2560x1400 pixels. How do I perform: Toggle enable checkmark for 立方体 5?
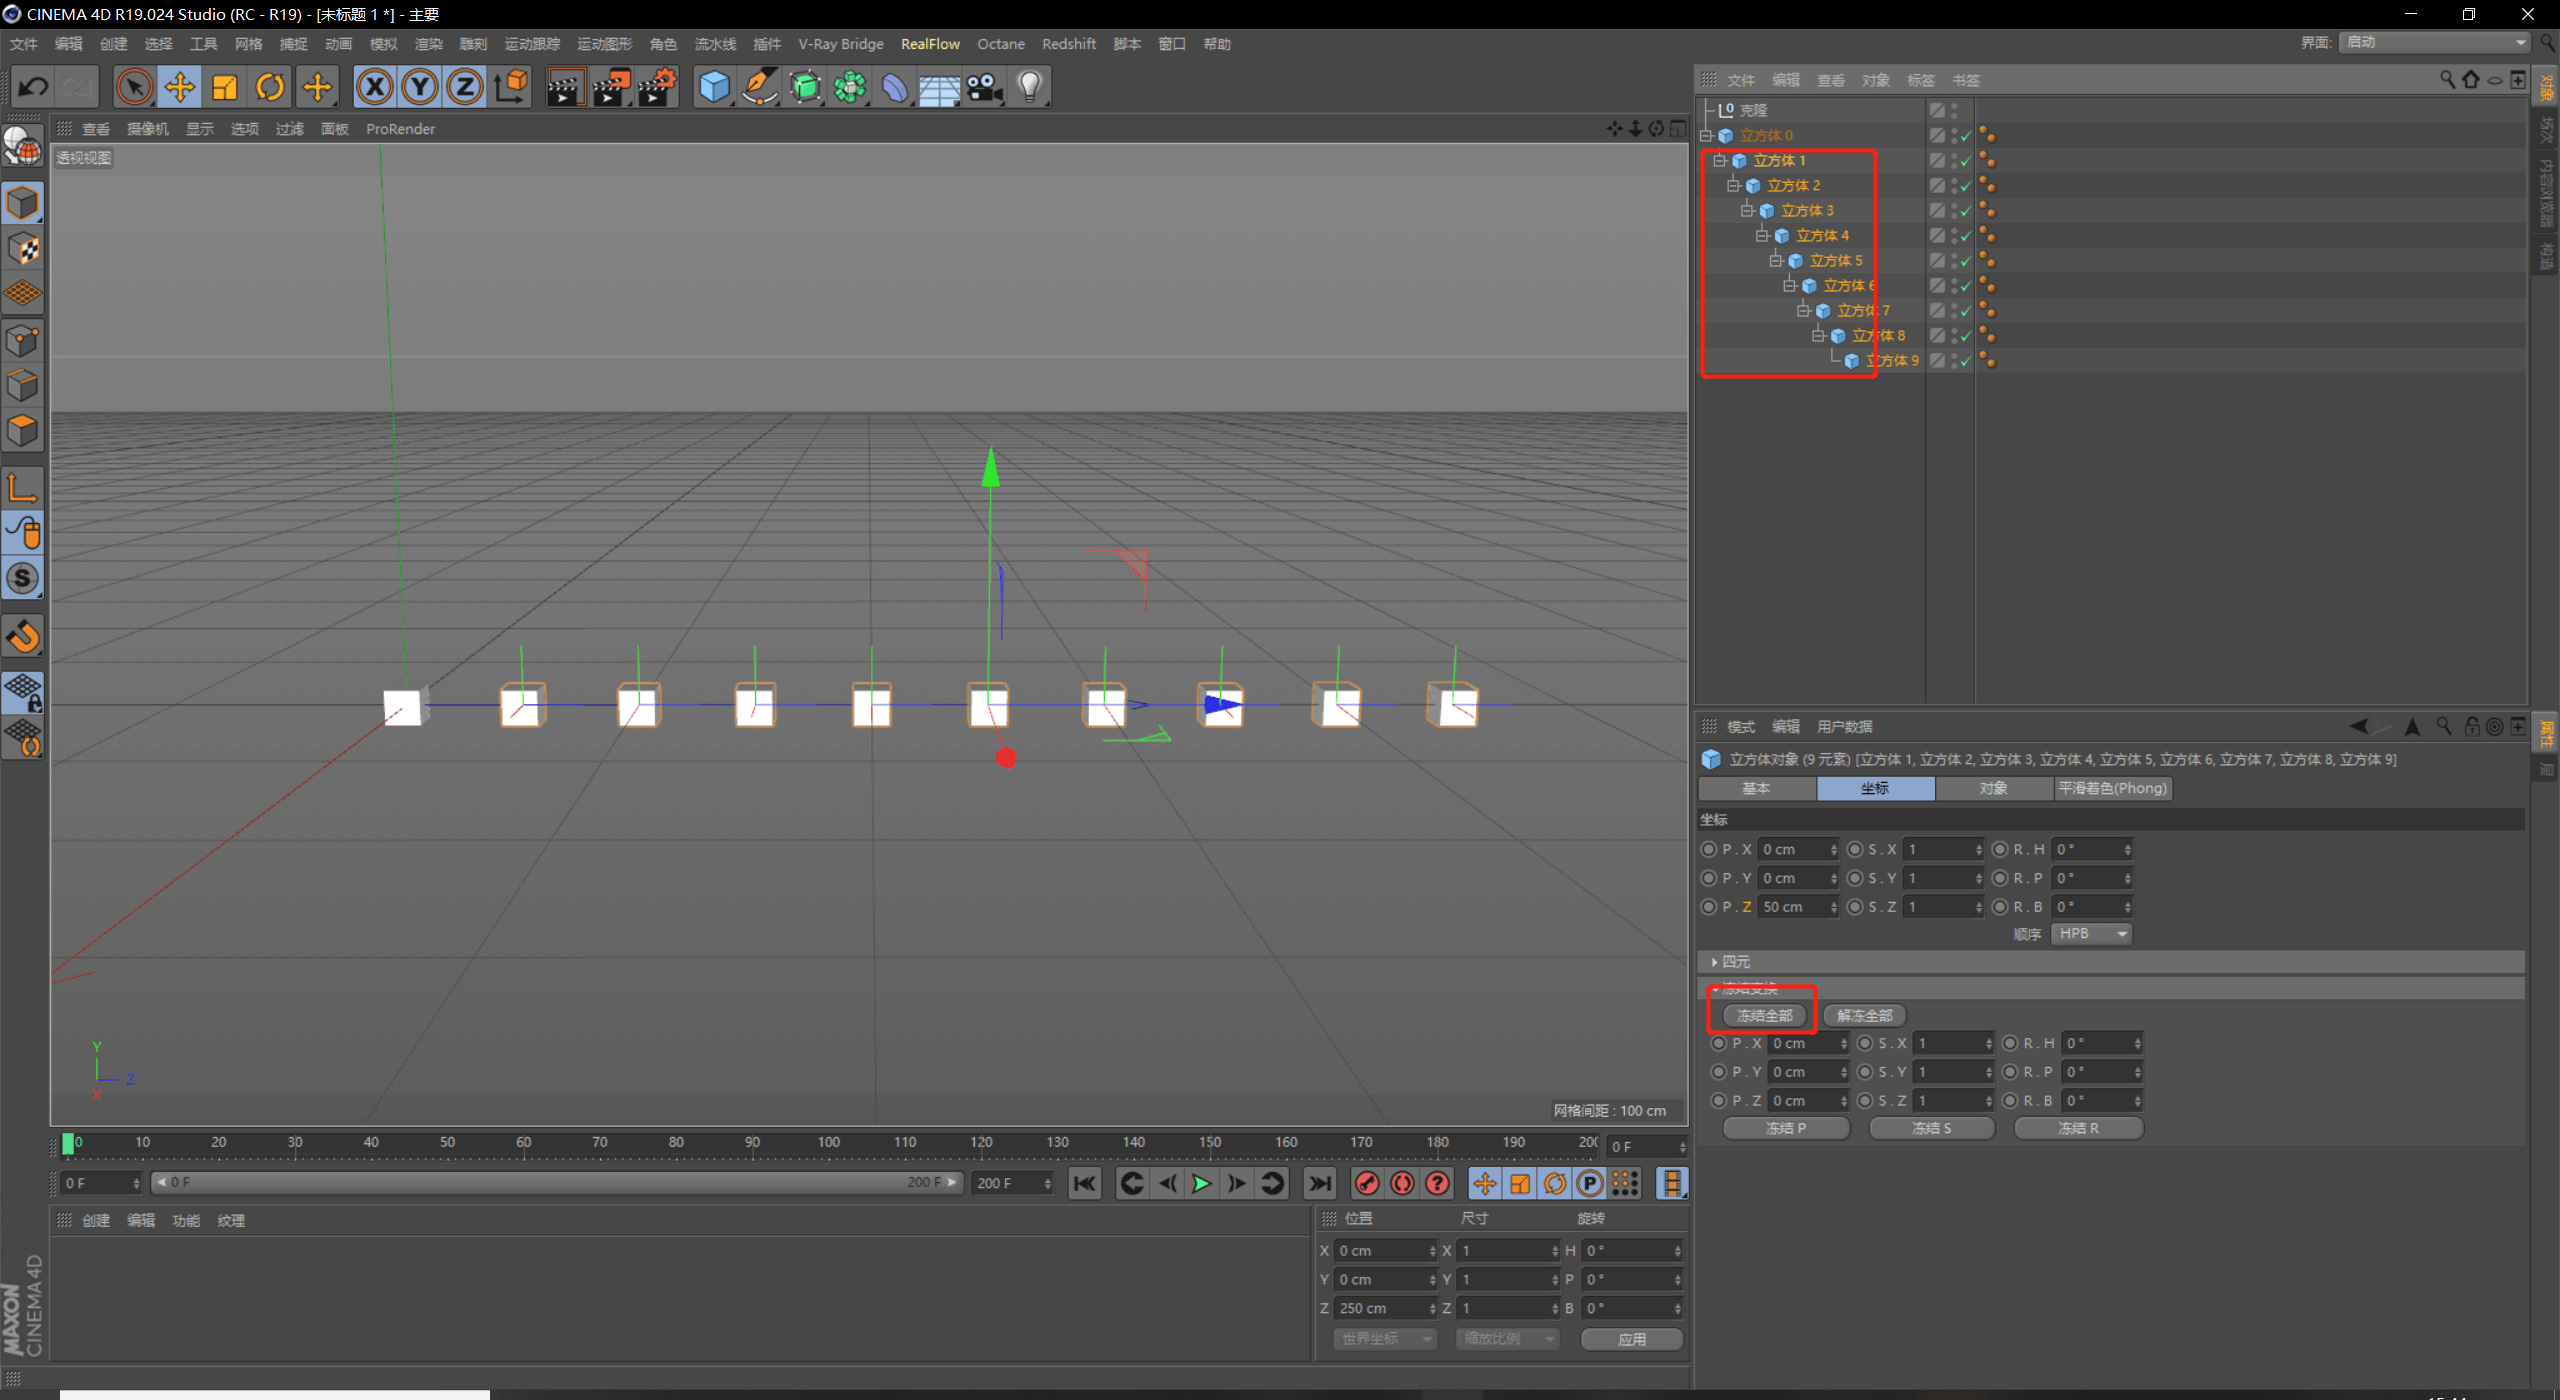[x=1966, y=261]
